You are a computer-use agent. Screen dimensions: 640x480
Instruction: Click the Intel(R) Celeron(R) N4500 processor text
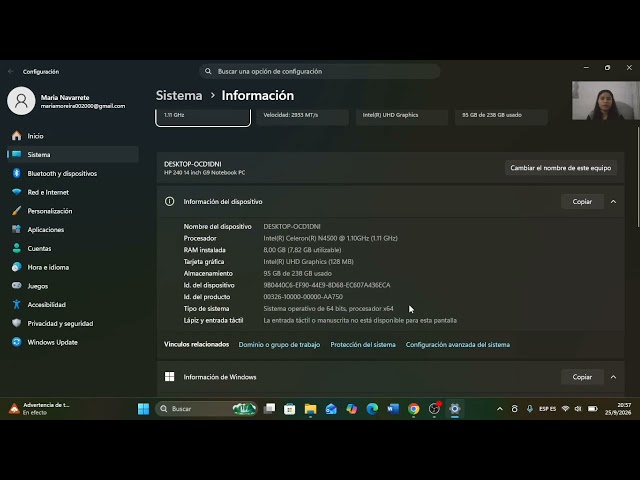tap(330, 238)
